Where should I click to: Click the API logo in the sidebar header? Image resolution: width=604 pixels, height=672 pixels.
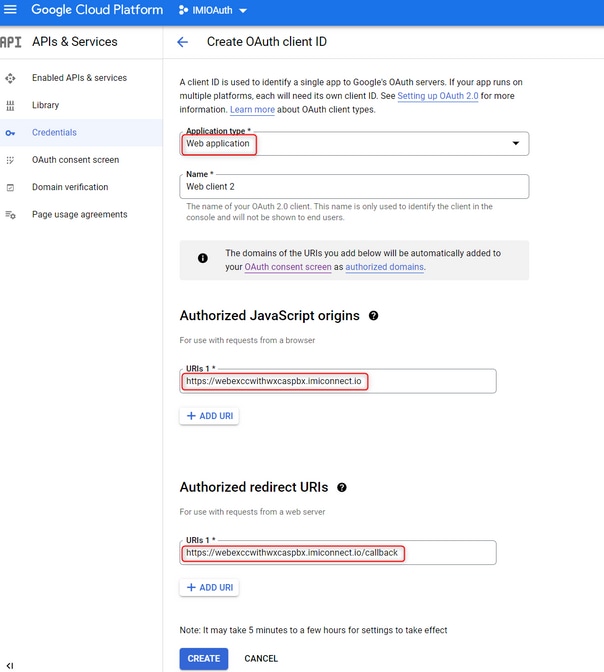point(11,42)
